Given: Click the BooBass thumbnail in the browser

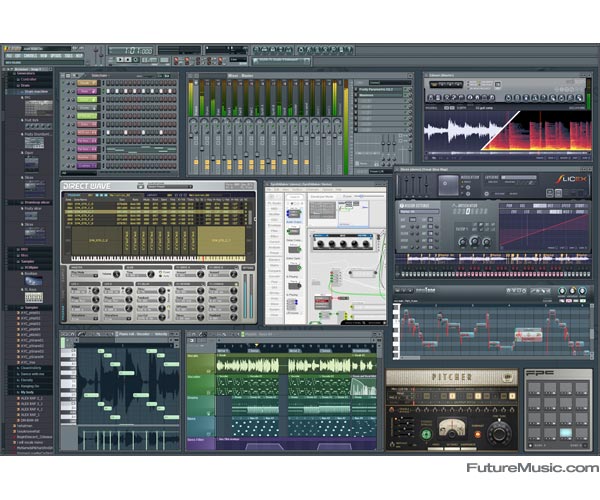Looking at the screenshot, I should coord(34,281).
